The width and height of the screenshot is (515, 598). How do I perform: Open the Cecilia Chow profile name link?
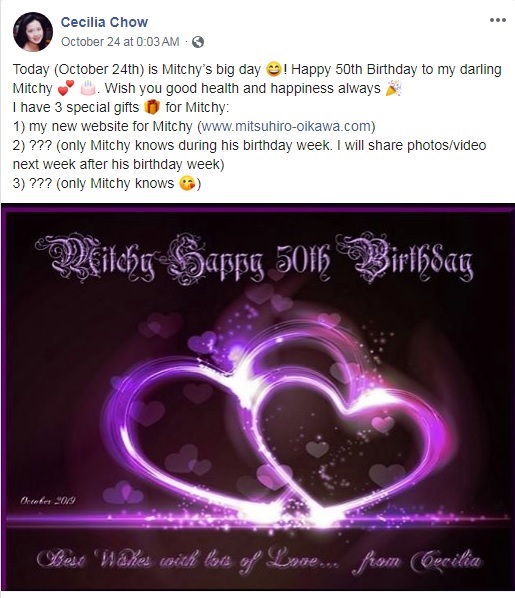click(x=104, y=22)
